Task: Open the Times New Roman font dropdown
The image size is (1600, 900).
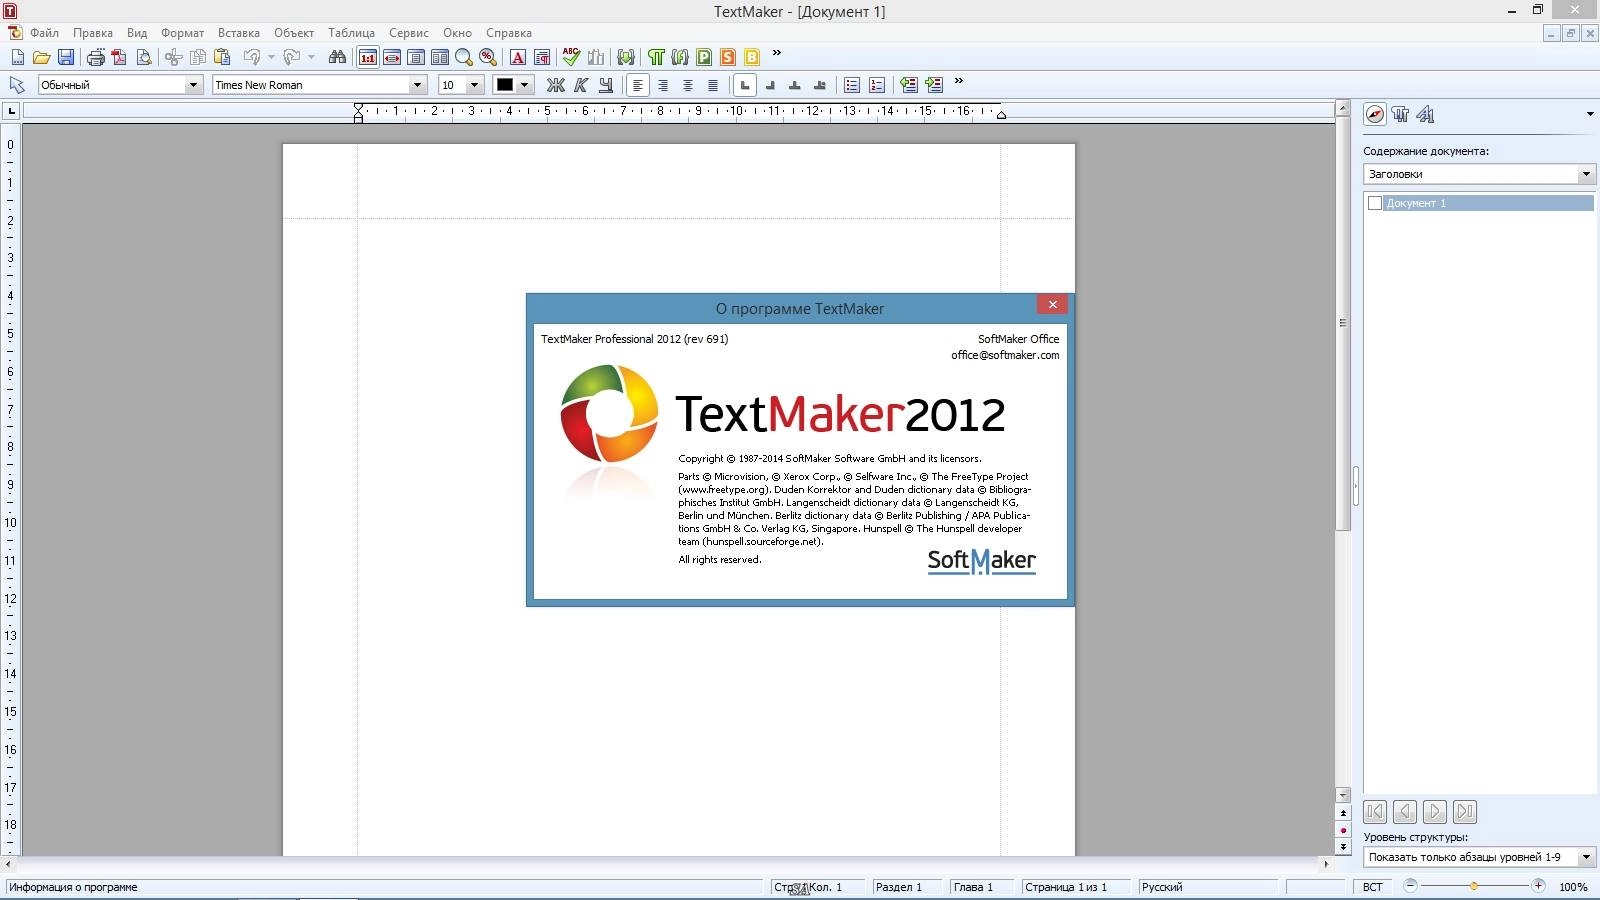Action: [x=417, y=85]
